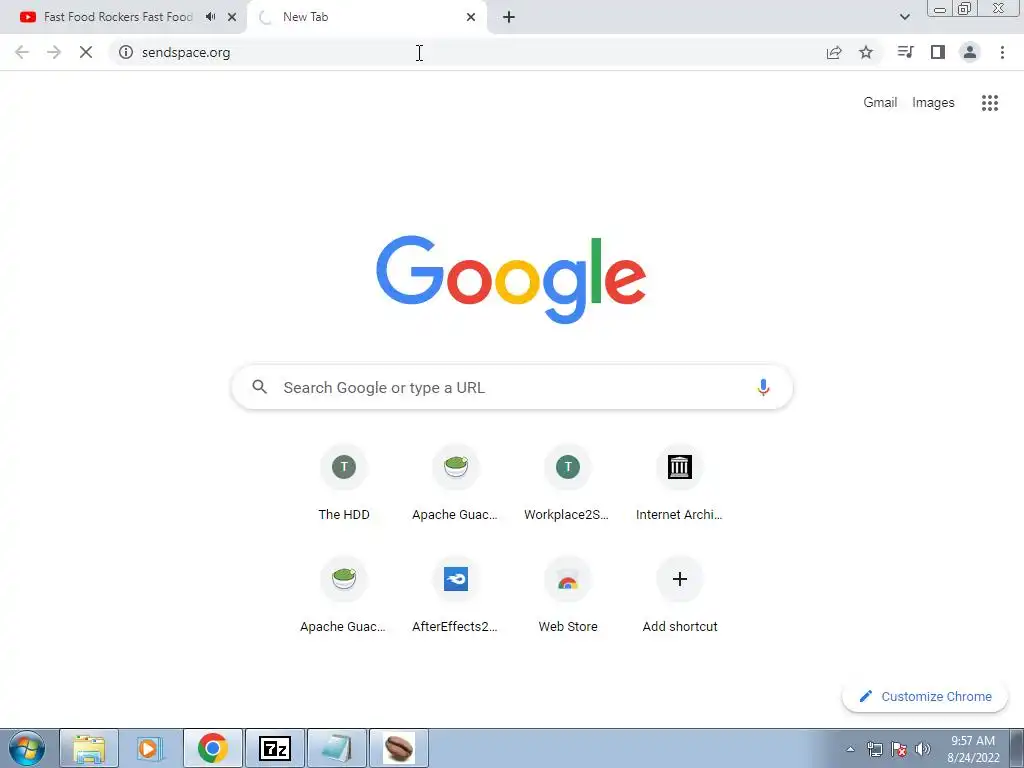Open the volume control in tray

click(x=923, y=749)
